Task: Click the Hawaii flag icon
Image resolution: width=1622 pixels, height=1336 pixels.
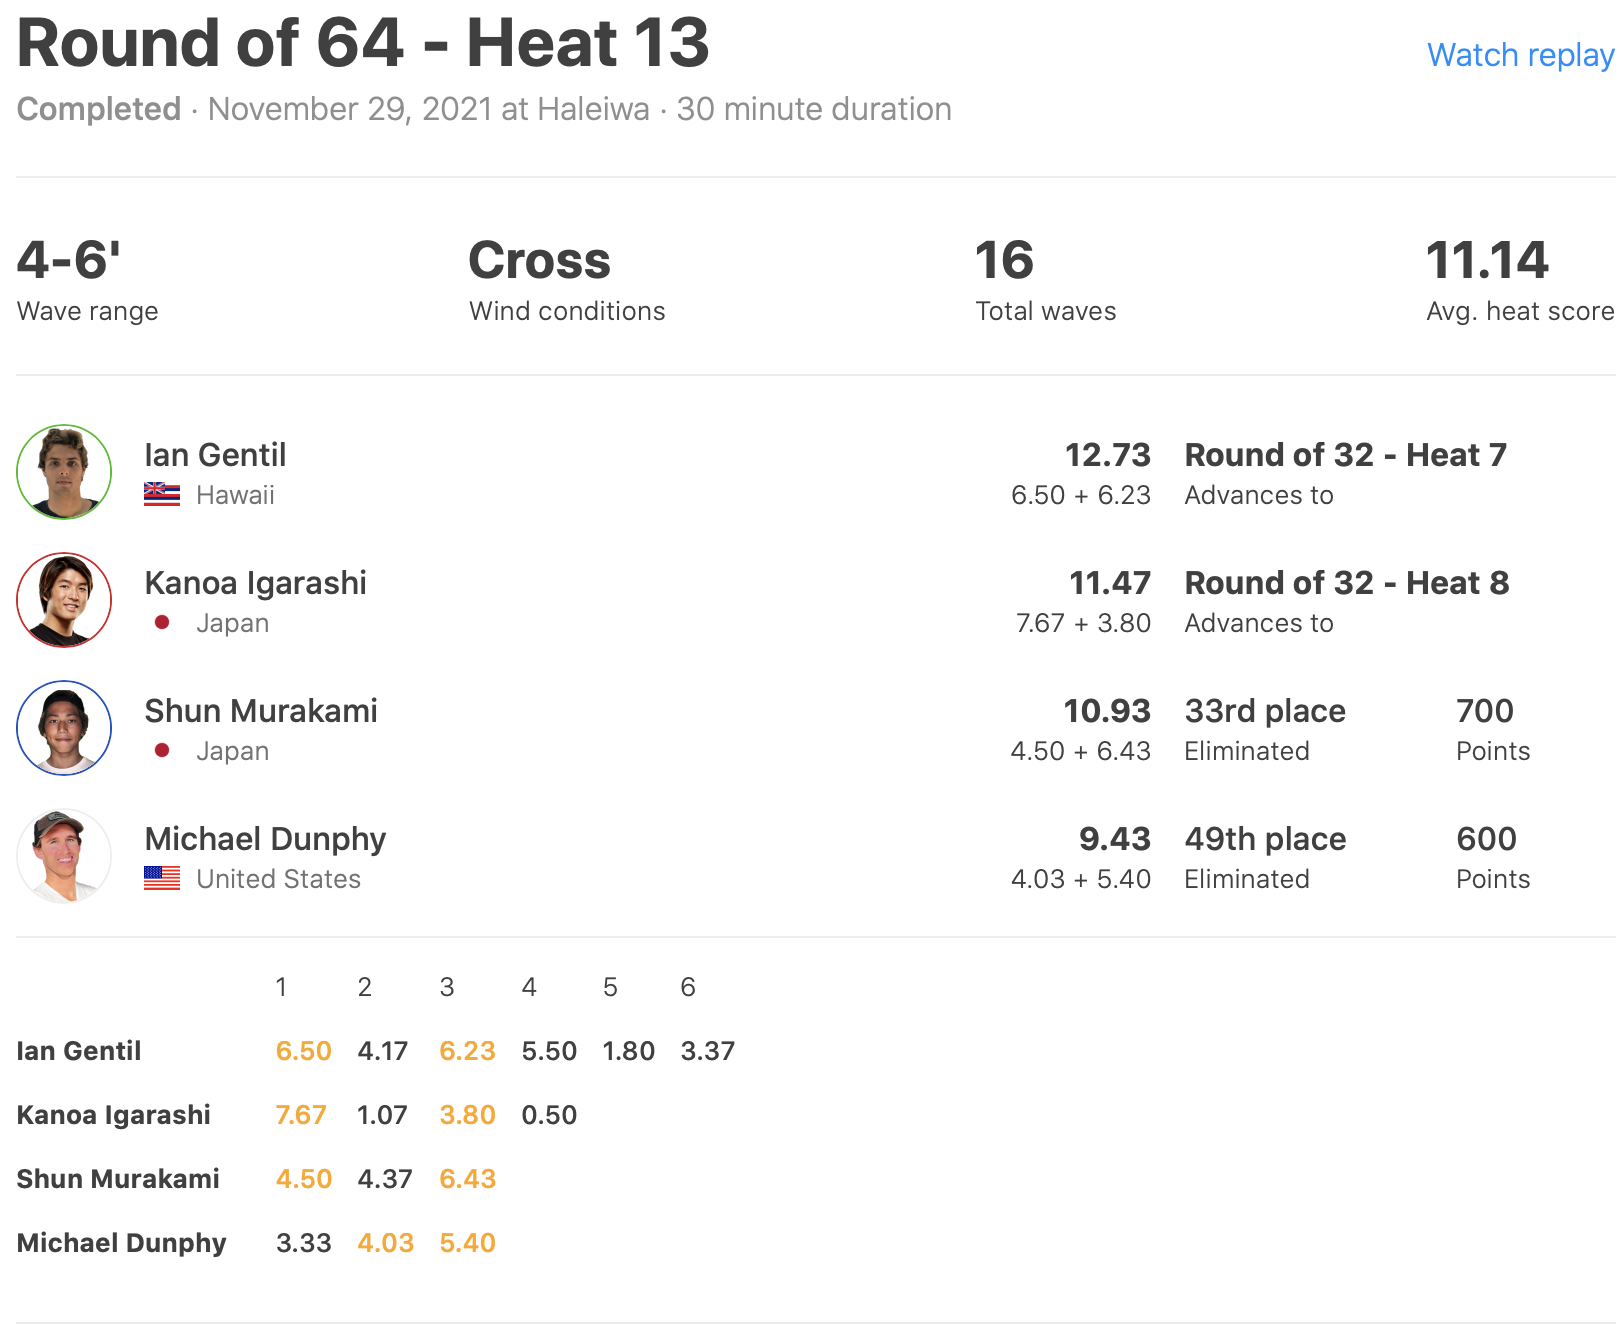Action: pos(162,495)
